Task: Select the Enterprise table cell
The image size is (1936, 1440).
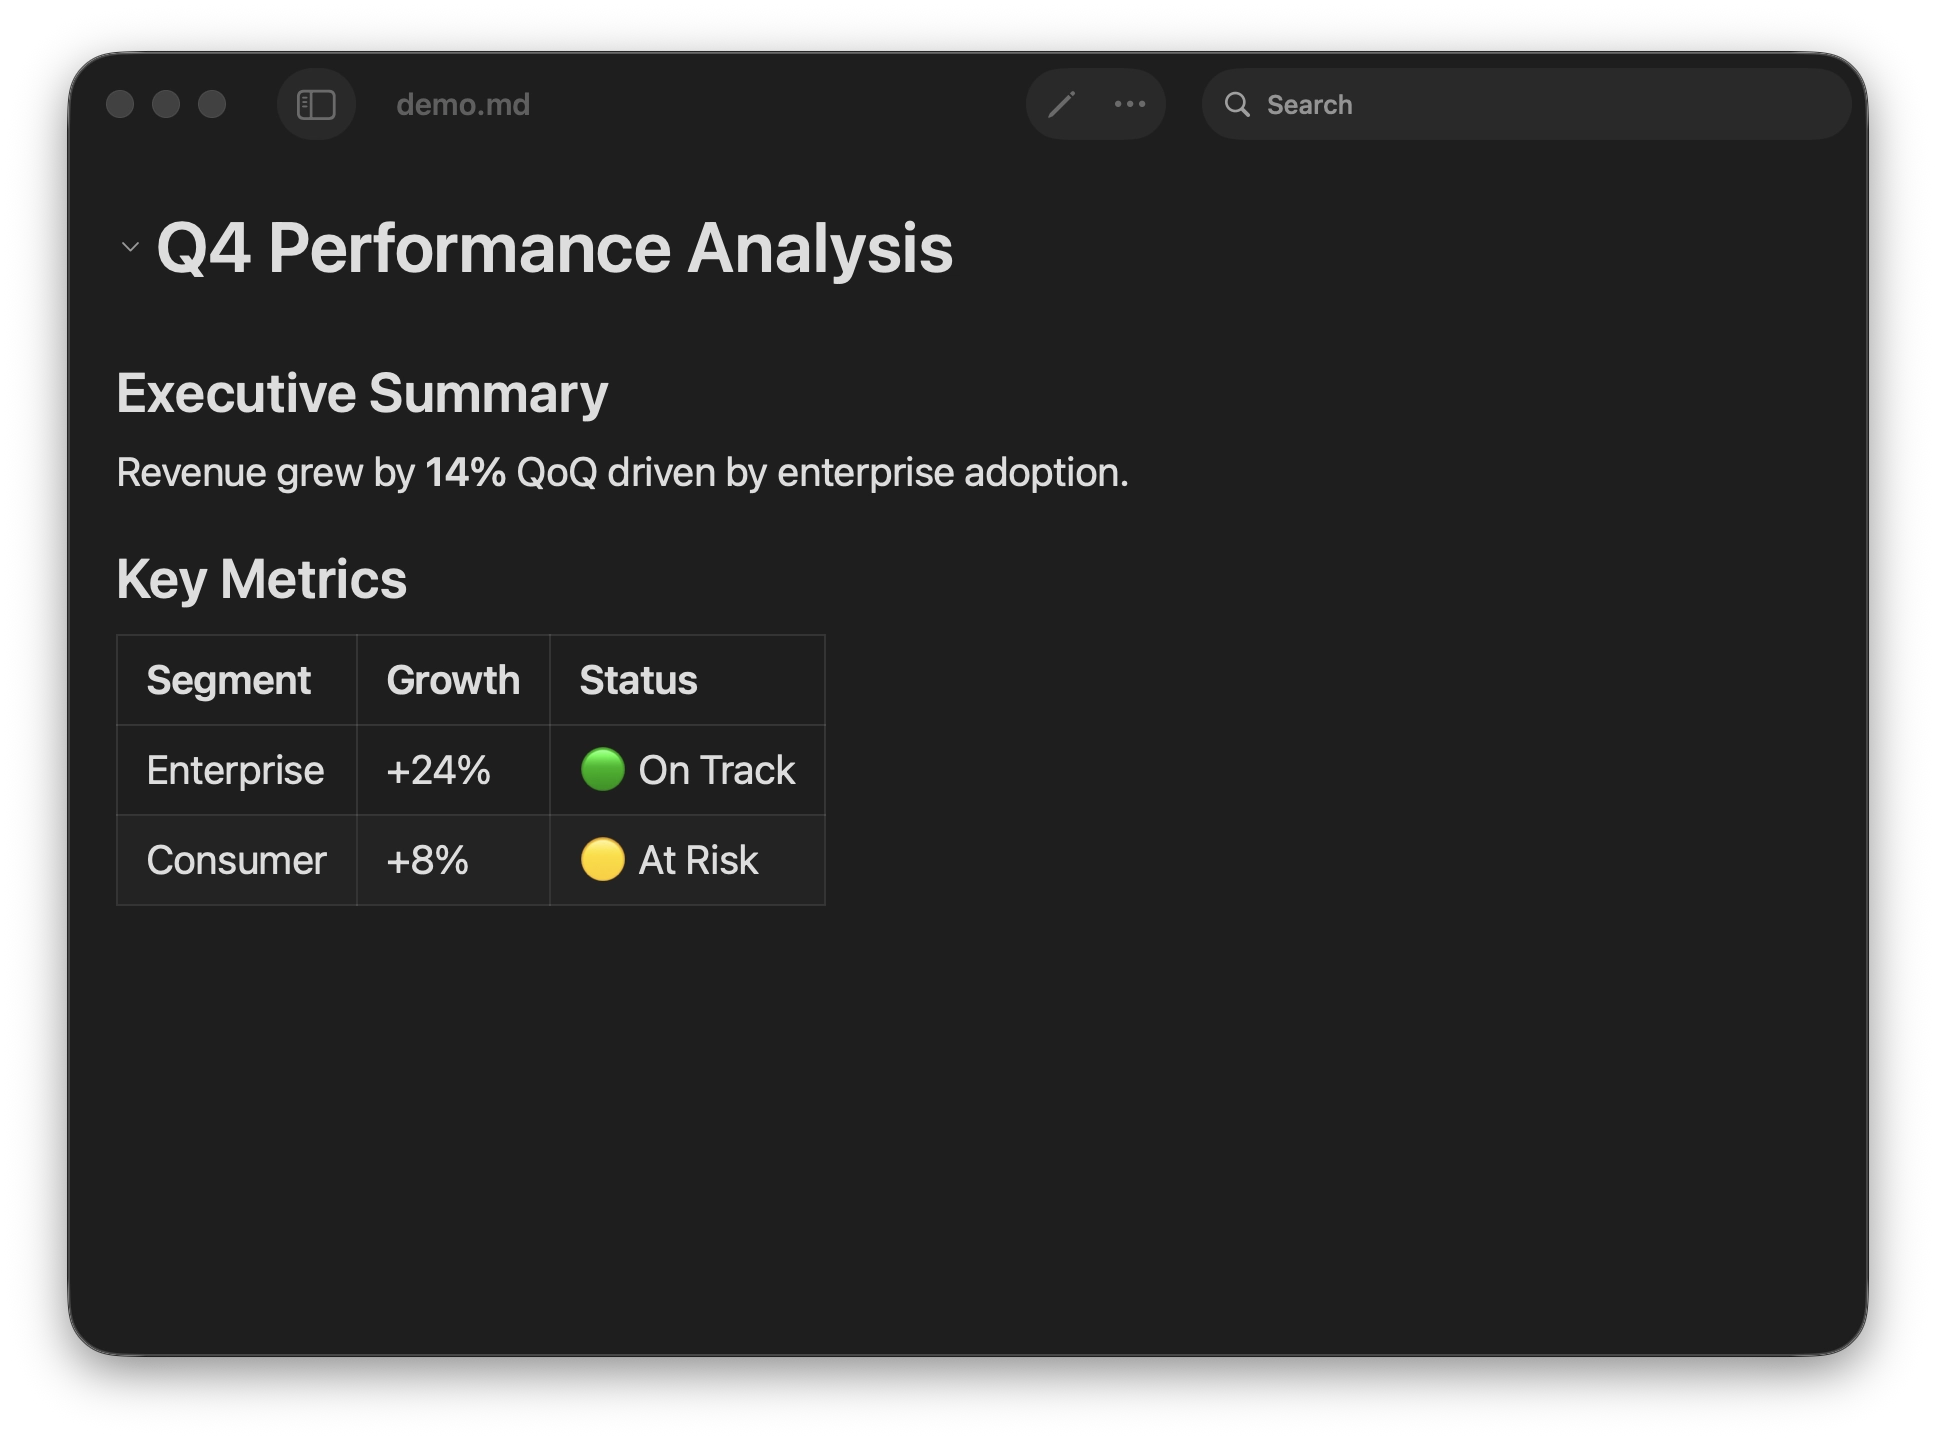Action: point(235,770)
